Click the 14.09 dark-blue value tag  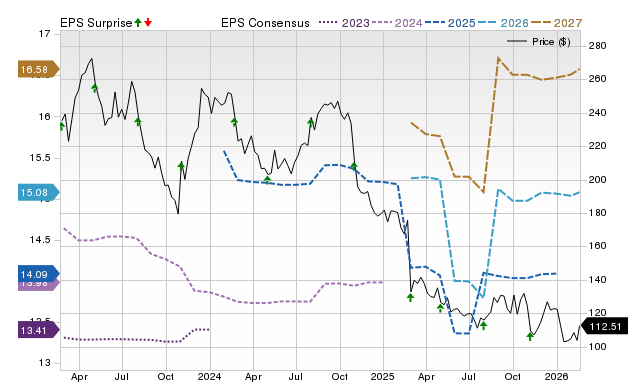(x=38, y=274)
